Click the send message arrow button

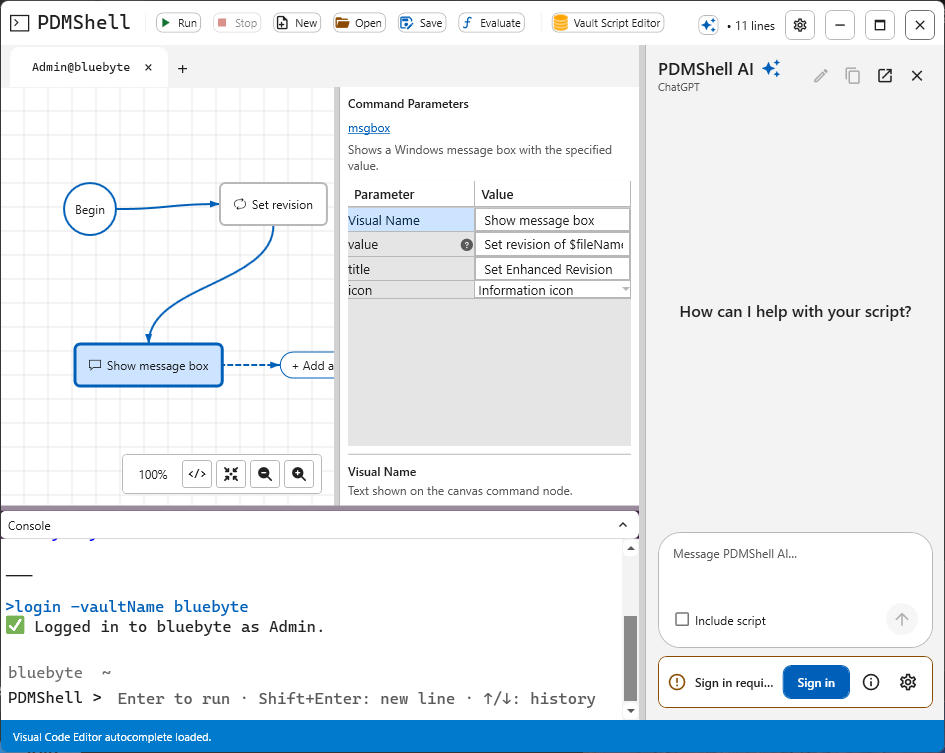(x=902, y=619)
